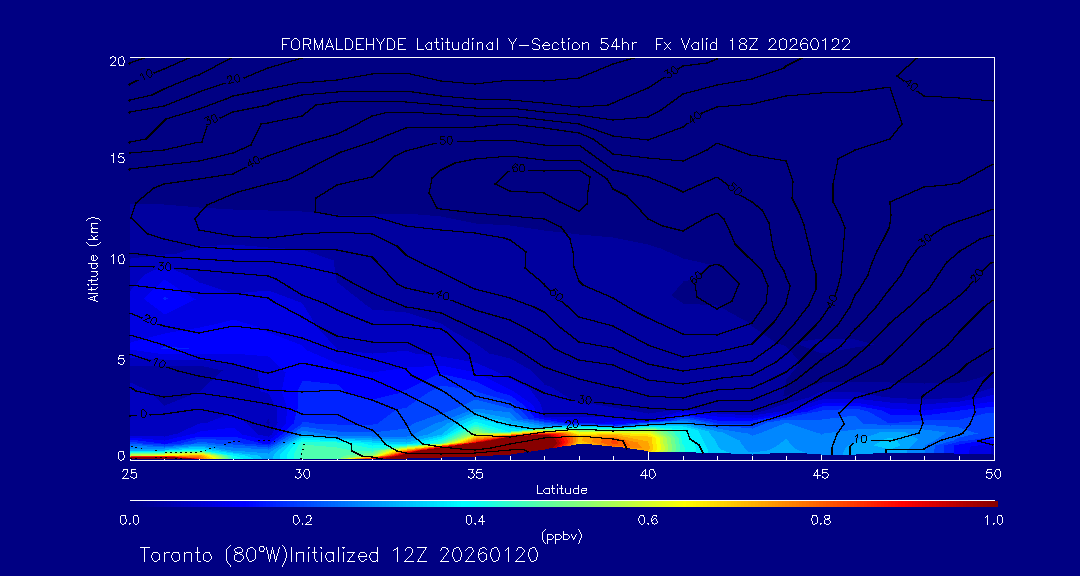Image resolution: width=1080 pixels, height=576 pixels.
Task: Click the 'Toronto (80°W)Initialized 12Z 20260120' caption
Action: (x=339, y=555)
